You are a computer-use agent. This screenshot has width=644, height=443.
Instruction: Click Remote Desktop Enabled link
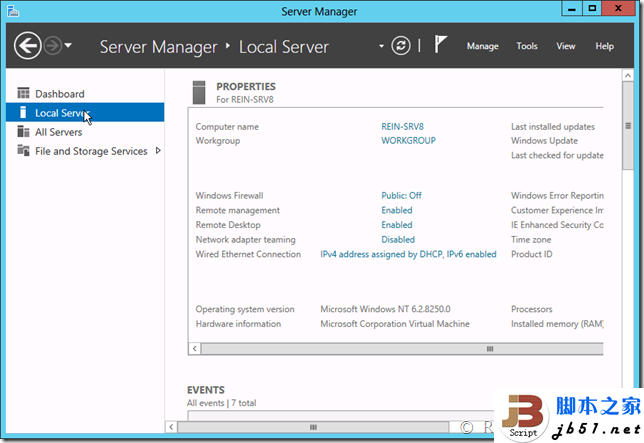(x=397, y=225)
